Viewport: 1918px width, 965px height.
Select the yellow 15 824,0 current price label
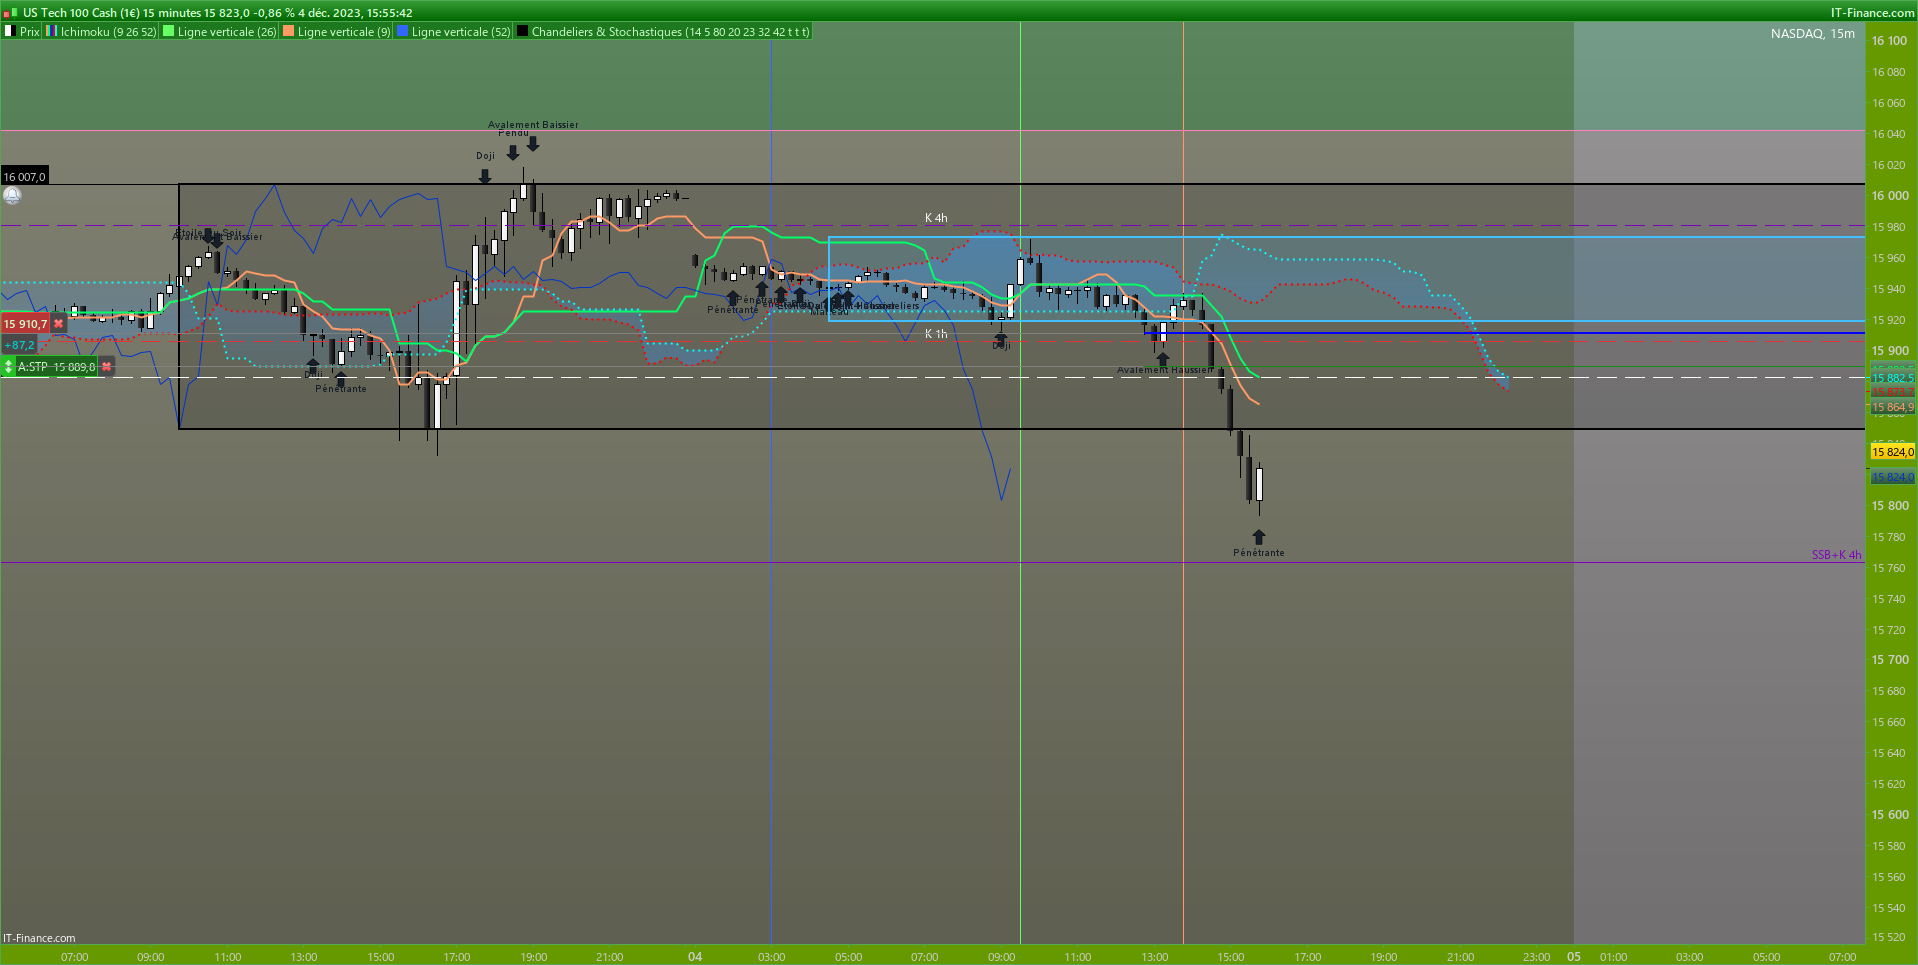(x=1892, y=452)
